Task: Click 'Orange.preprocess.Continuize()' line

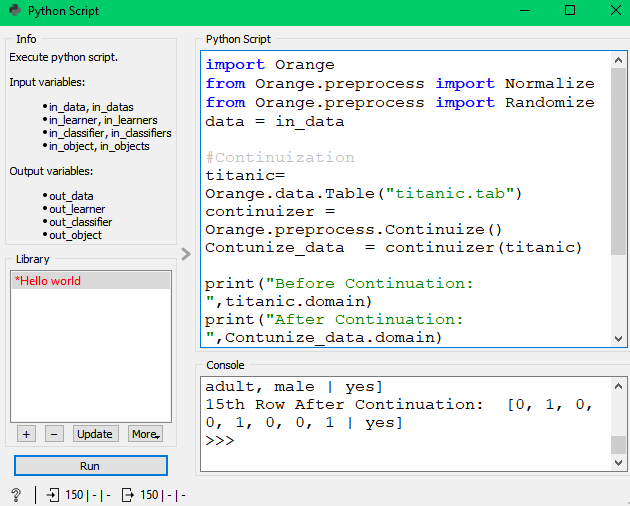Action: point(354,229)
